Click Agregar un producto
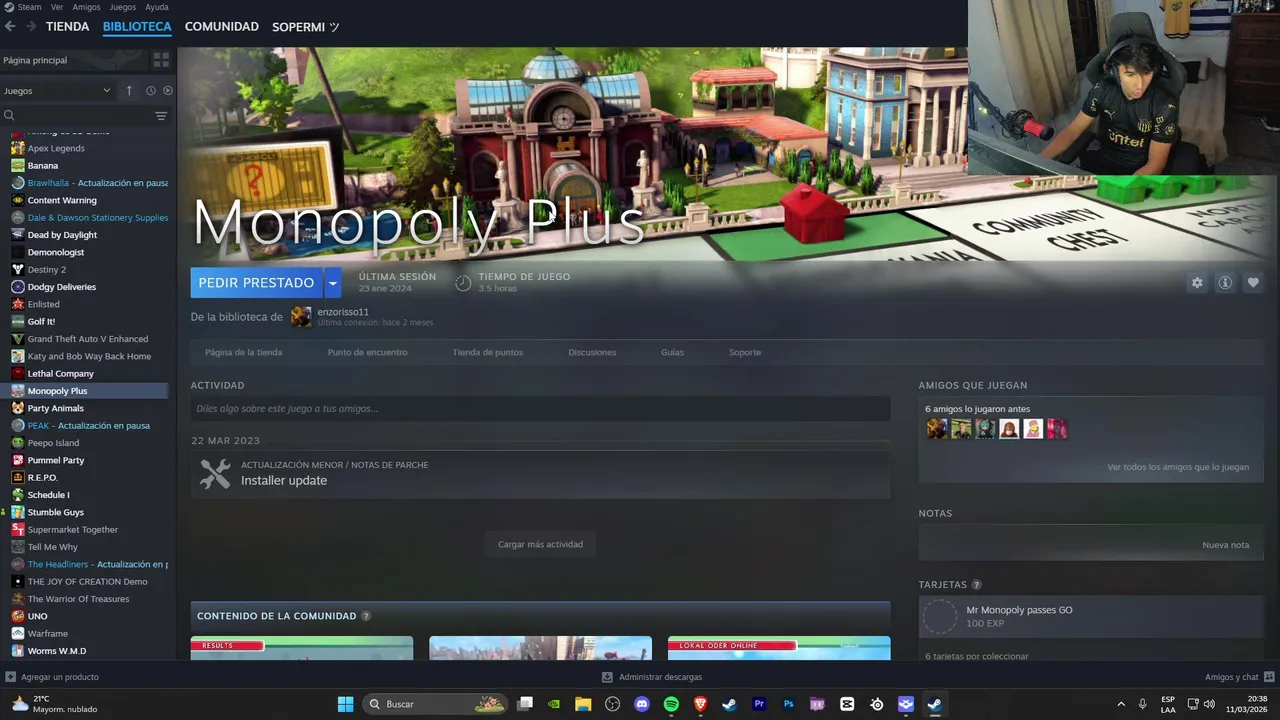 tap(52, 677)
